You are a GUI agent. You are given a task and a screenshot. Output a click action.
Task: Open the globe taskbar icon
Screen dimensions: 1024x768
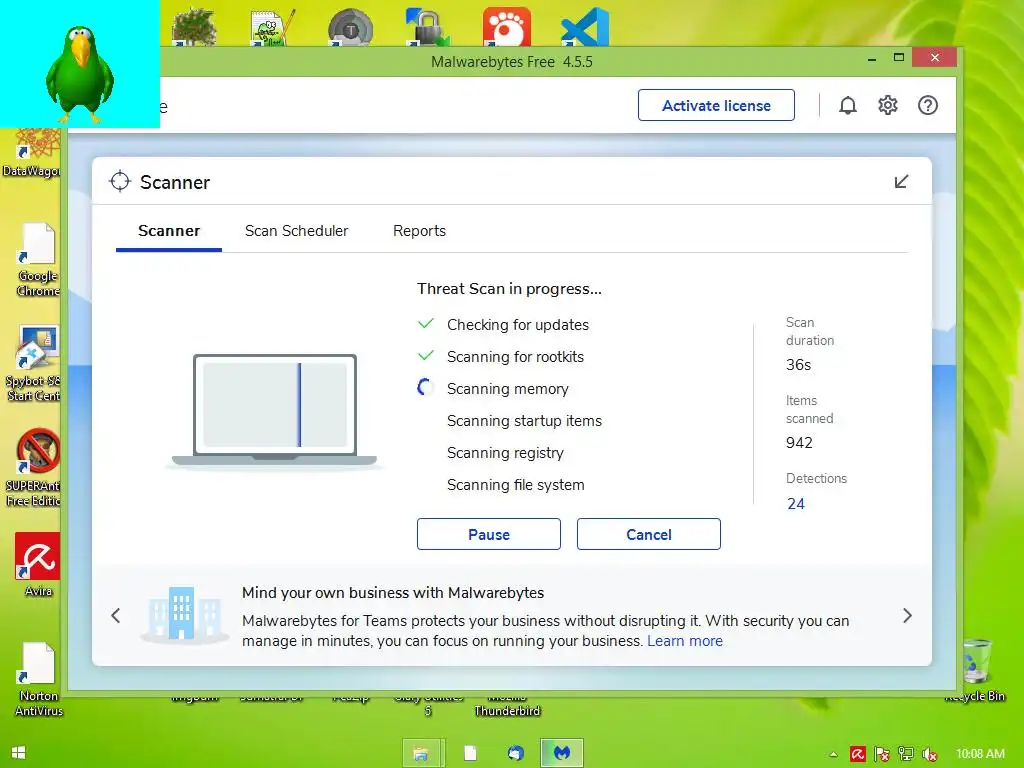click(516, 754)
